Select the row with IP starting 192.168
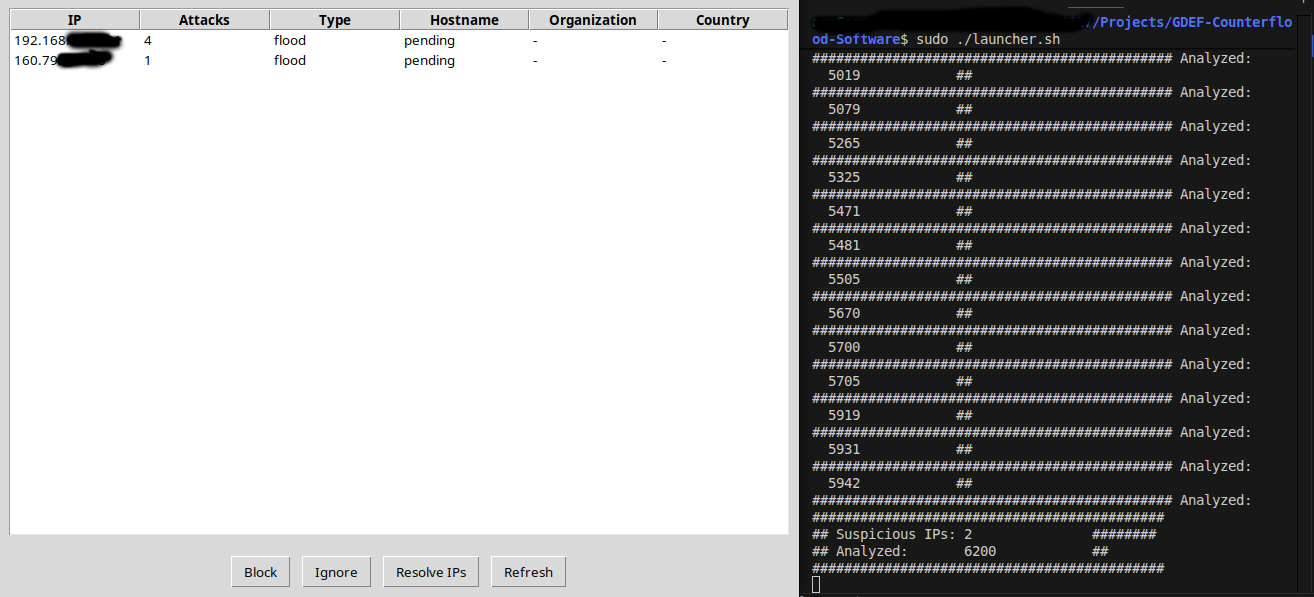The image size is (1314, 597). (399, 40)
